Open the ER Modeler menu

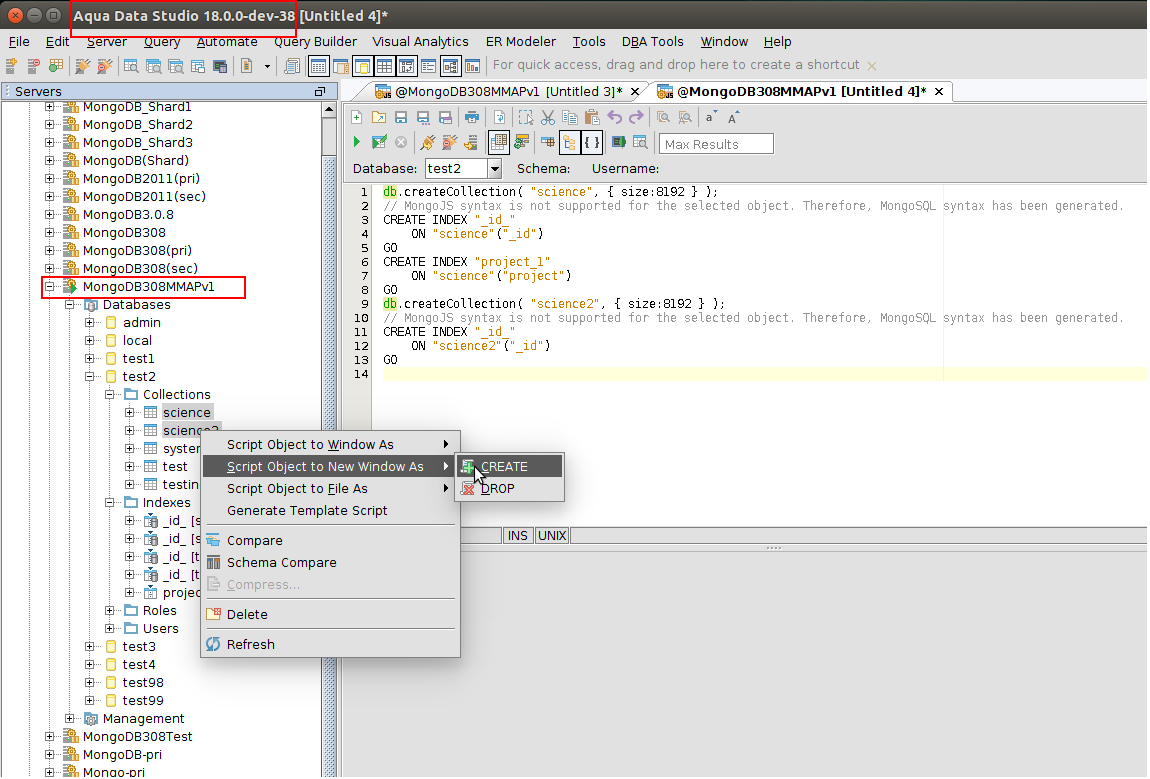point(521,42)
